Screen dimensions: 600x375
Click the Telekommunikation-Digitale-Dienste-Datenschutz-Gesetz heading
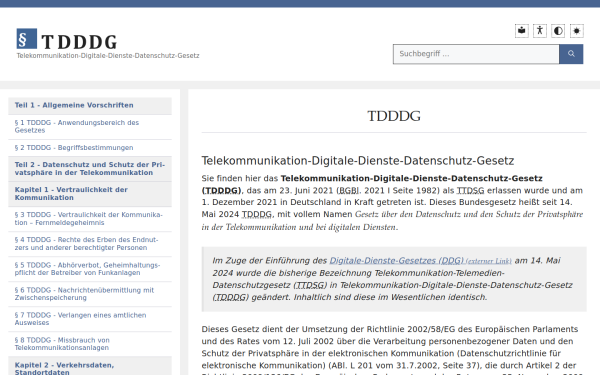[358, 161]
